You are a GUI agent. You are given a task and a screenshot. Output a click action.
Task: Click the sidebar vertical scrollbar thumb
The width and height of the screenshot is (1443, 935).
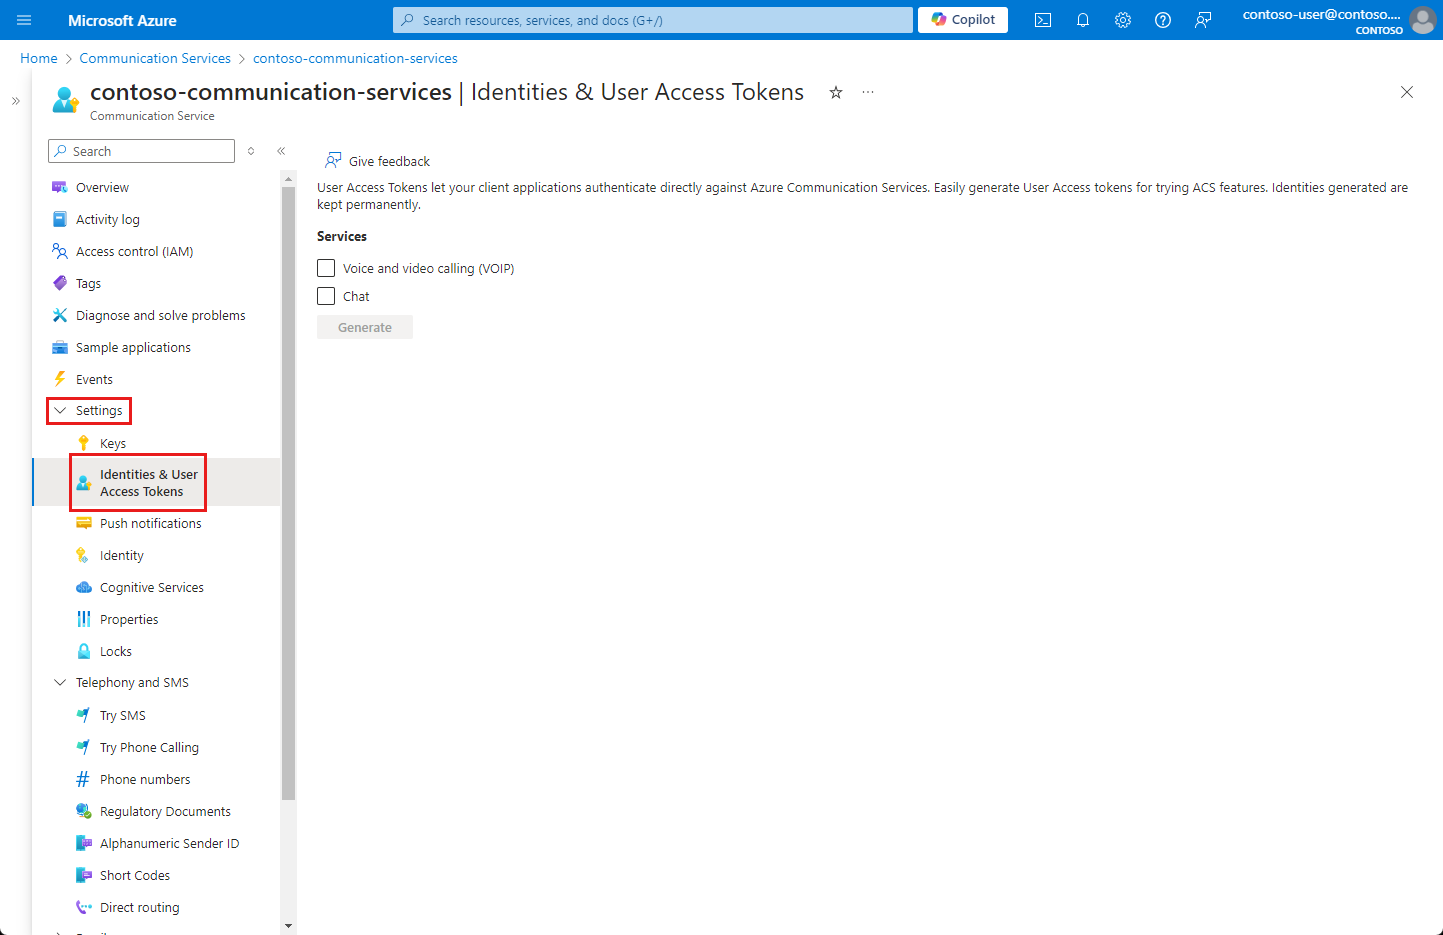click(289, 493)
